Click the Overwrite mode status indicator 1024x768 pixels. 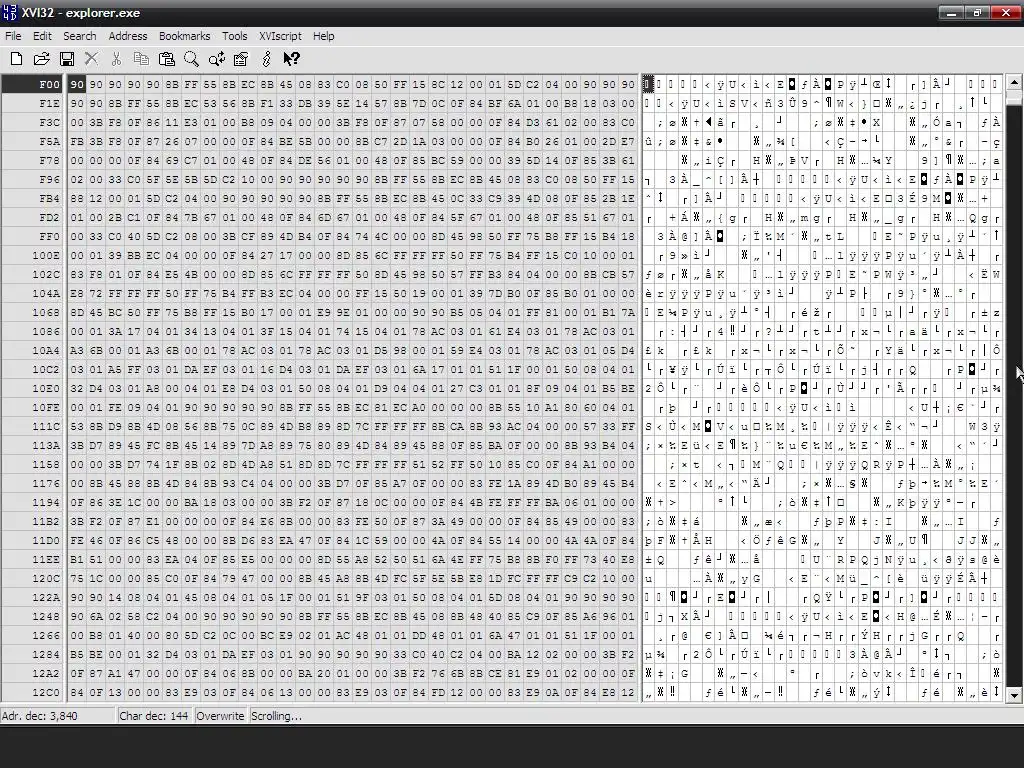[220, 716]
